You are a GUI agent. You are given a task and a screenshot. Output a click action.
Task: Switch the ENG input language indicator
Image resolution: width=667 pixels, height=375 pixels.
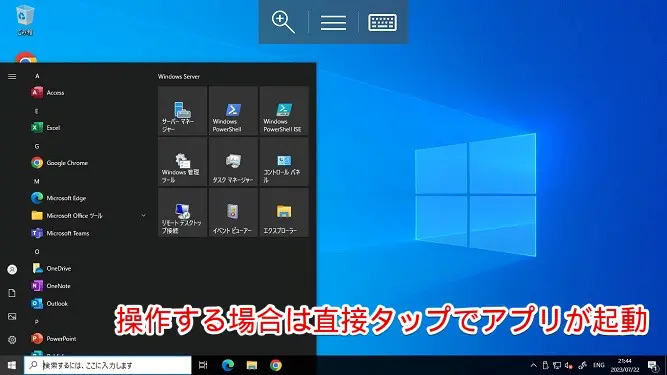(x=599, y=365)
